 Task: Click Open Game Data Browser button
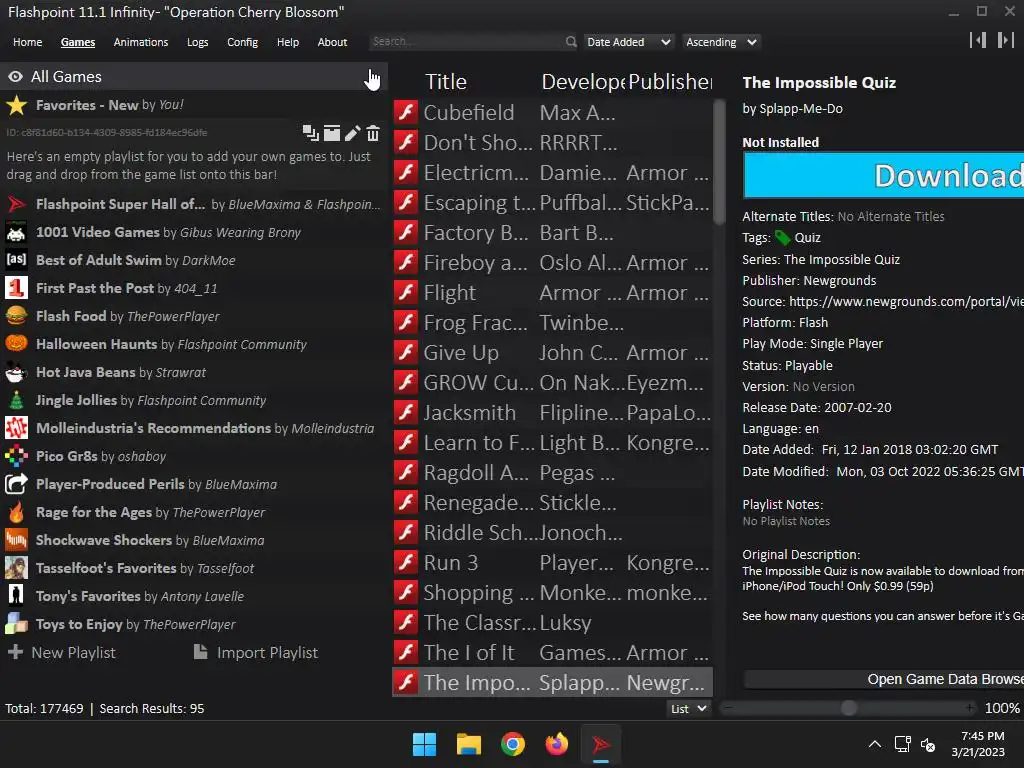(x=884, y=679)
